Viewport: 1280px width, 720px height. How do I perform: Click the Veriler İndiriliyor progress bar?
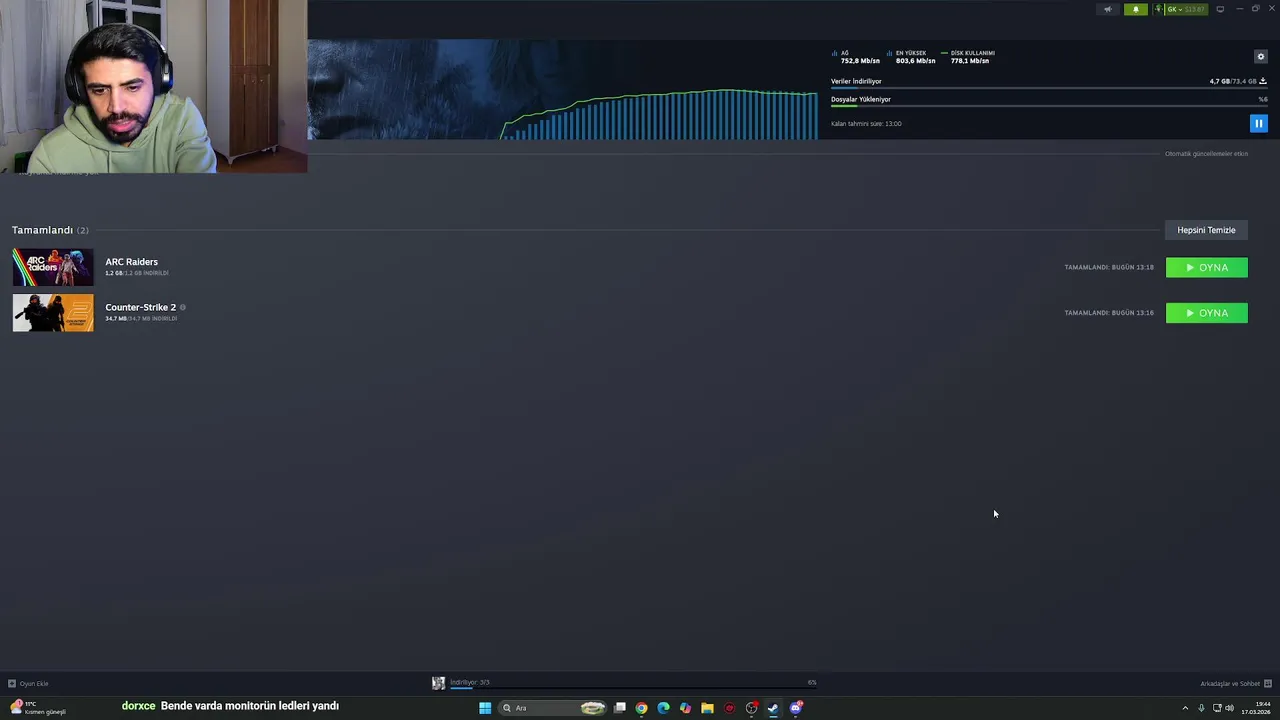(1049, 89)
